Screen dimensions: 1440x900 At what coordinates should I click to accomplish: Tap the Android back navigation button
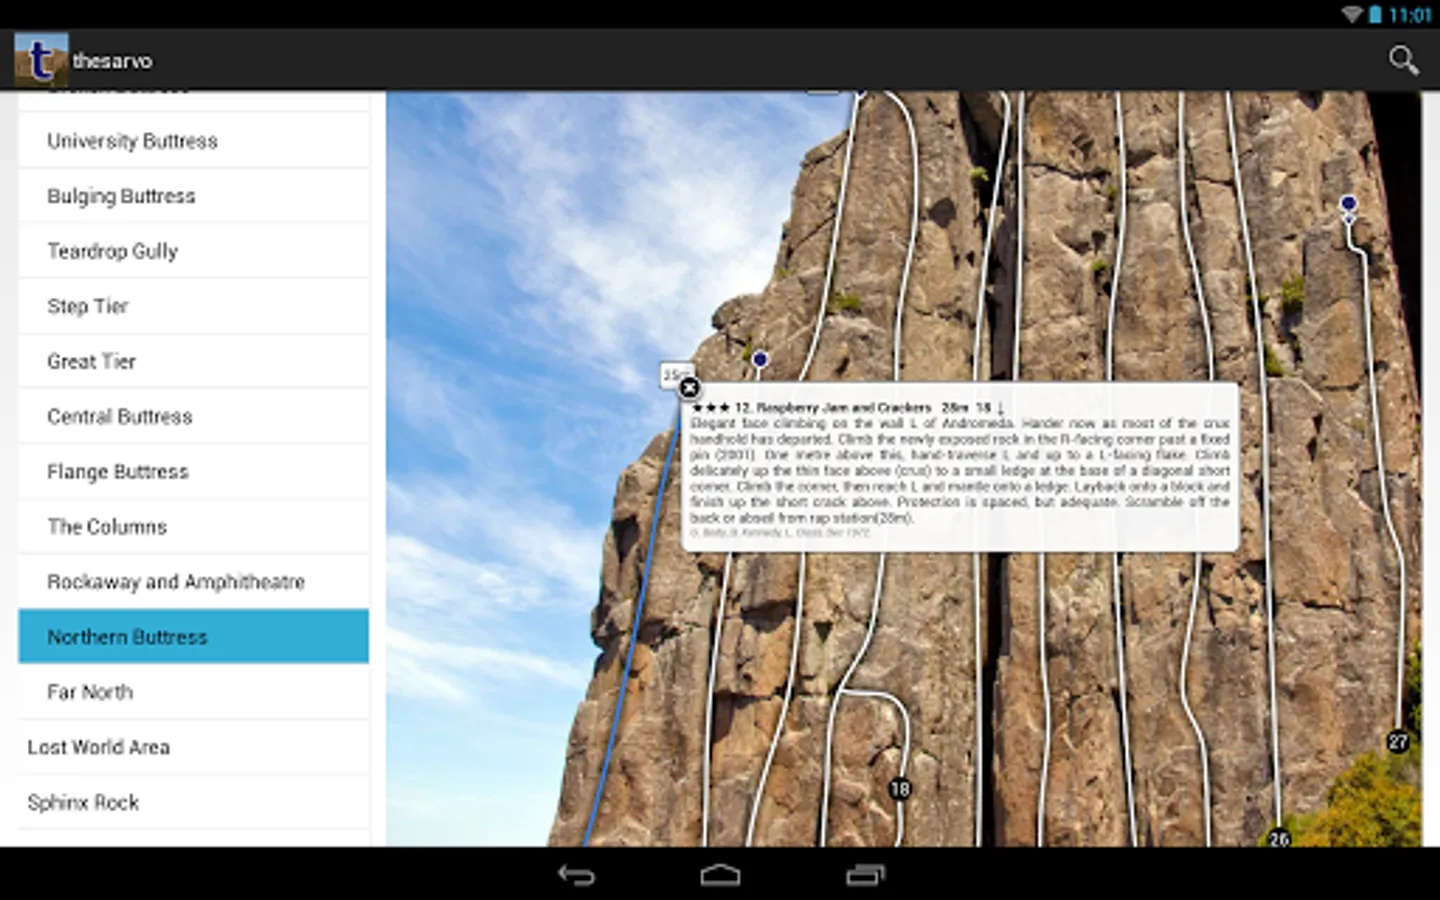[x=576, y=875]
